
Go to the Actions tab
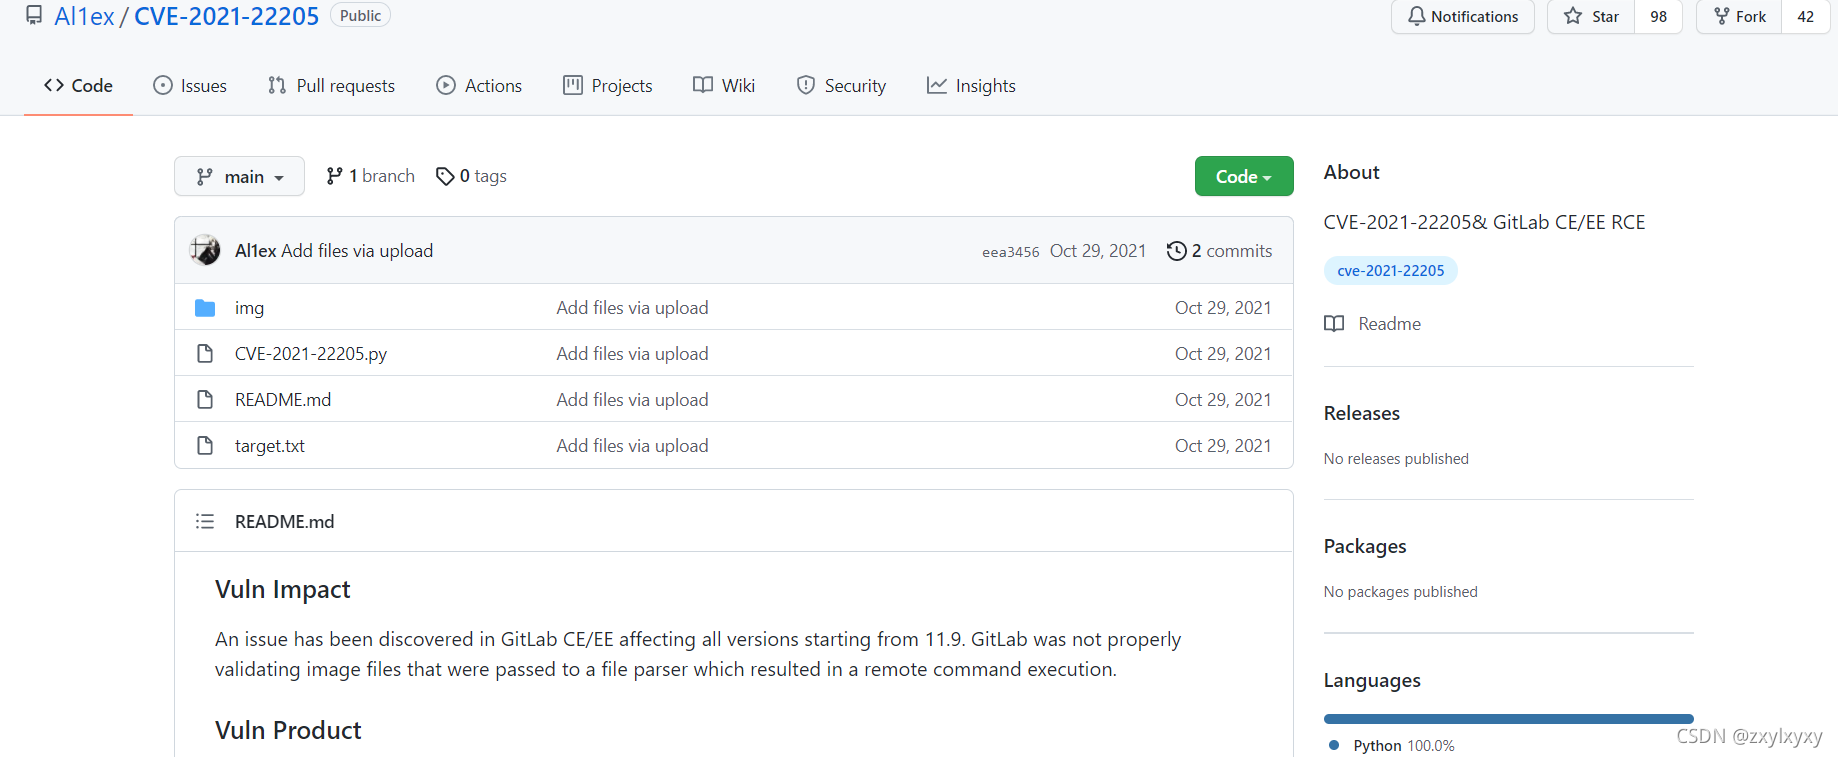479,86
